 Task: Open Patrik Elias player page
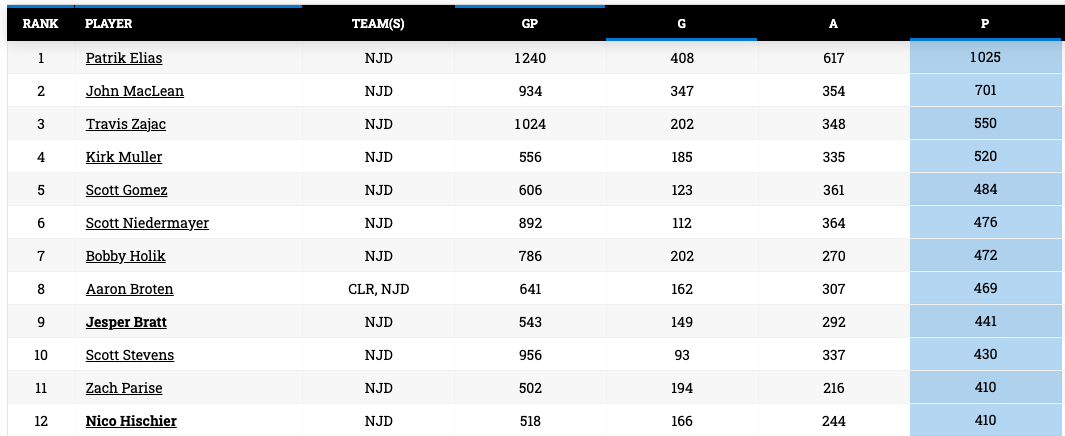pos(124,58)
